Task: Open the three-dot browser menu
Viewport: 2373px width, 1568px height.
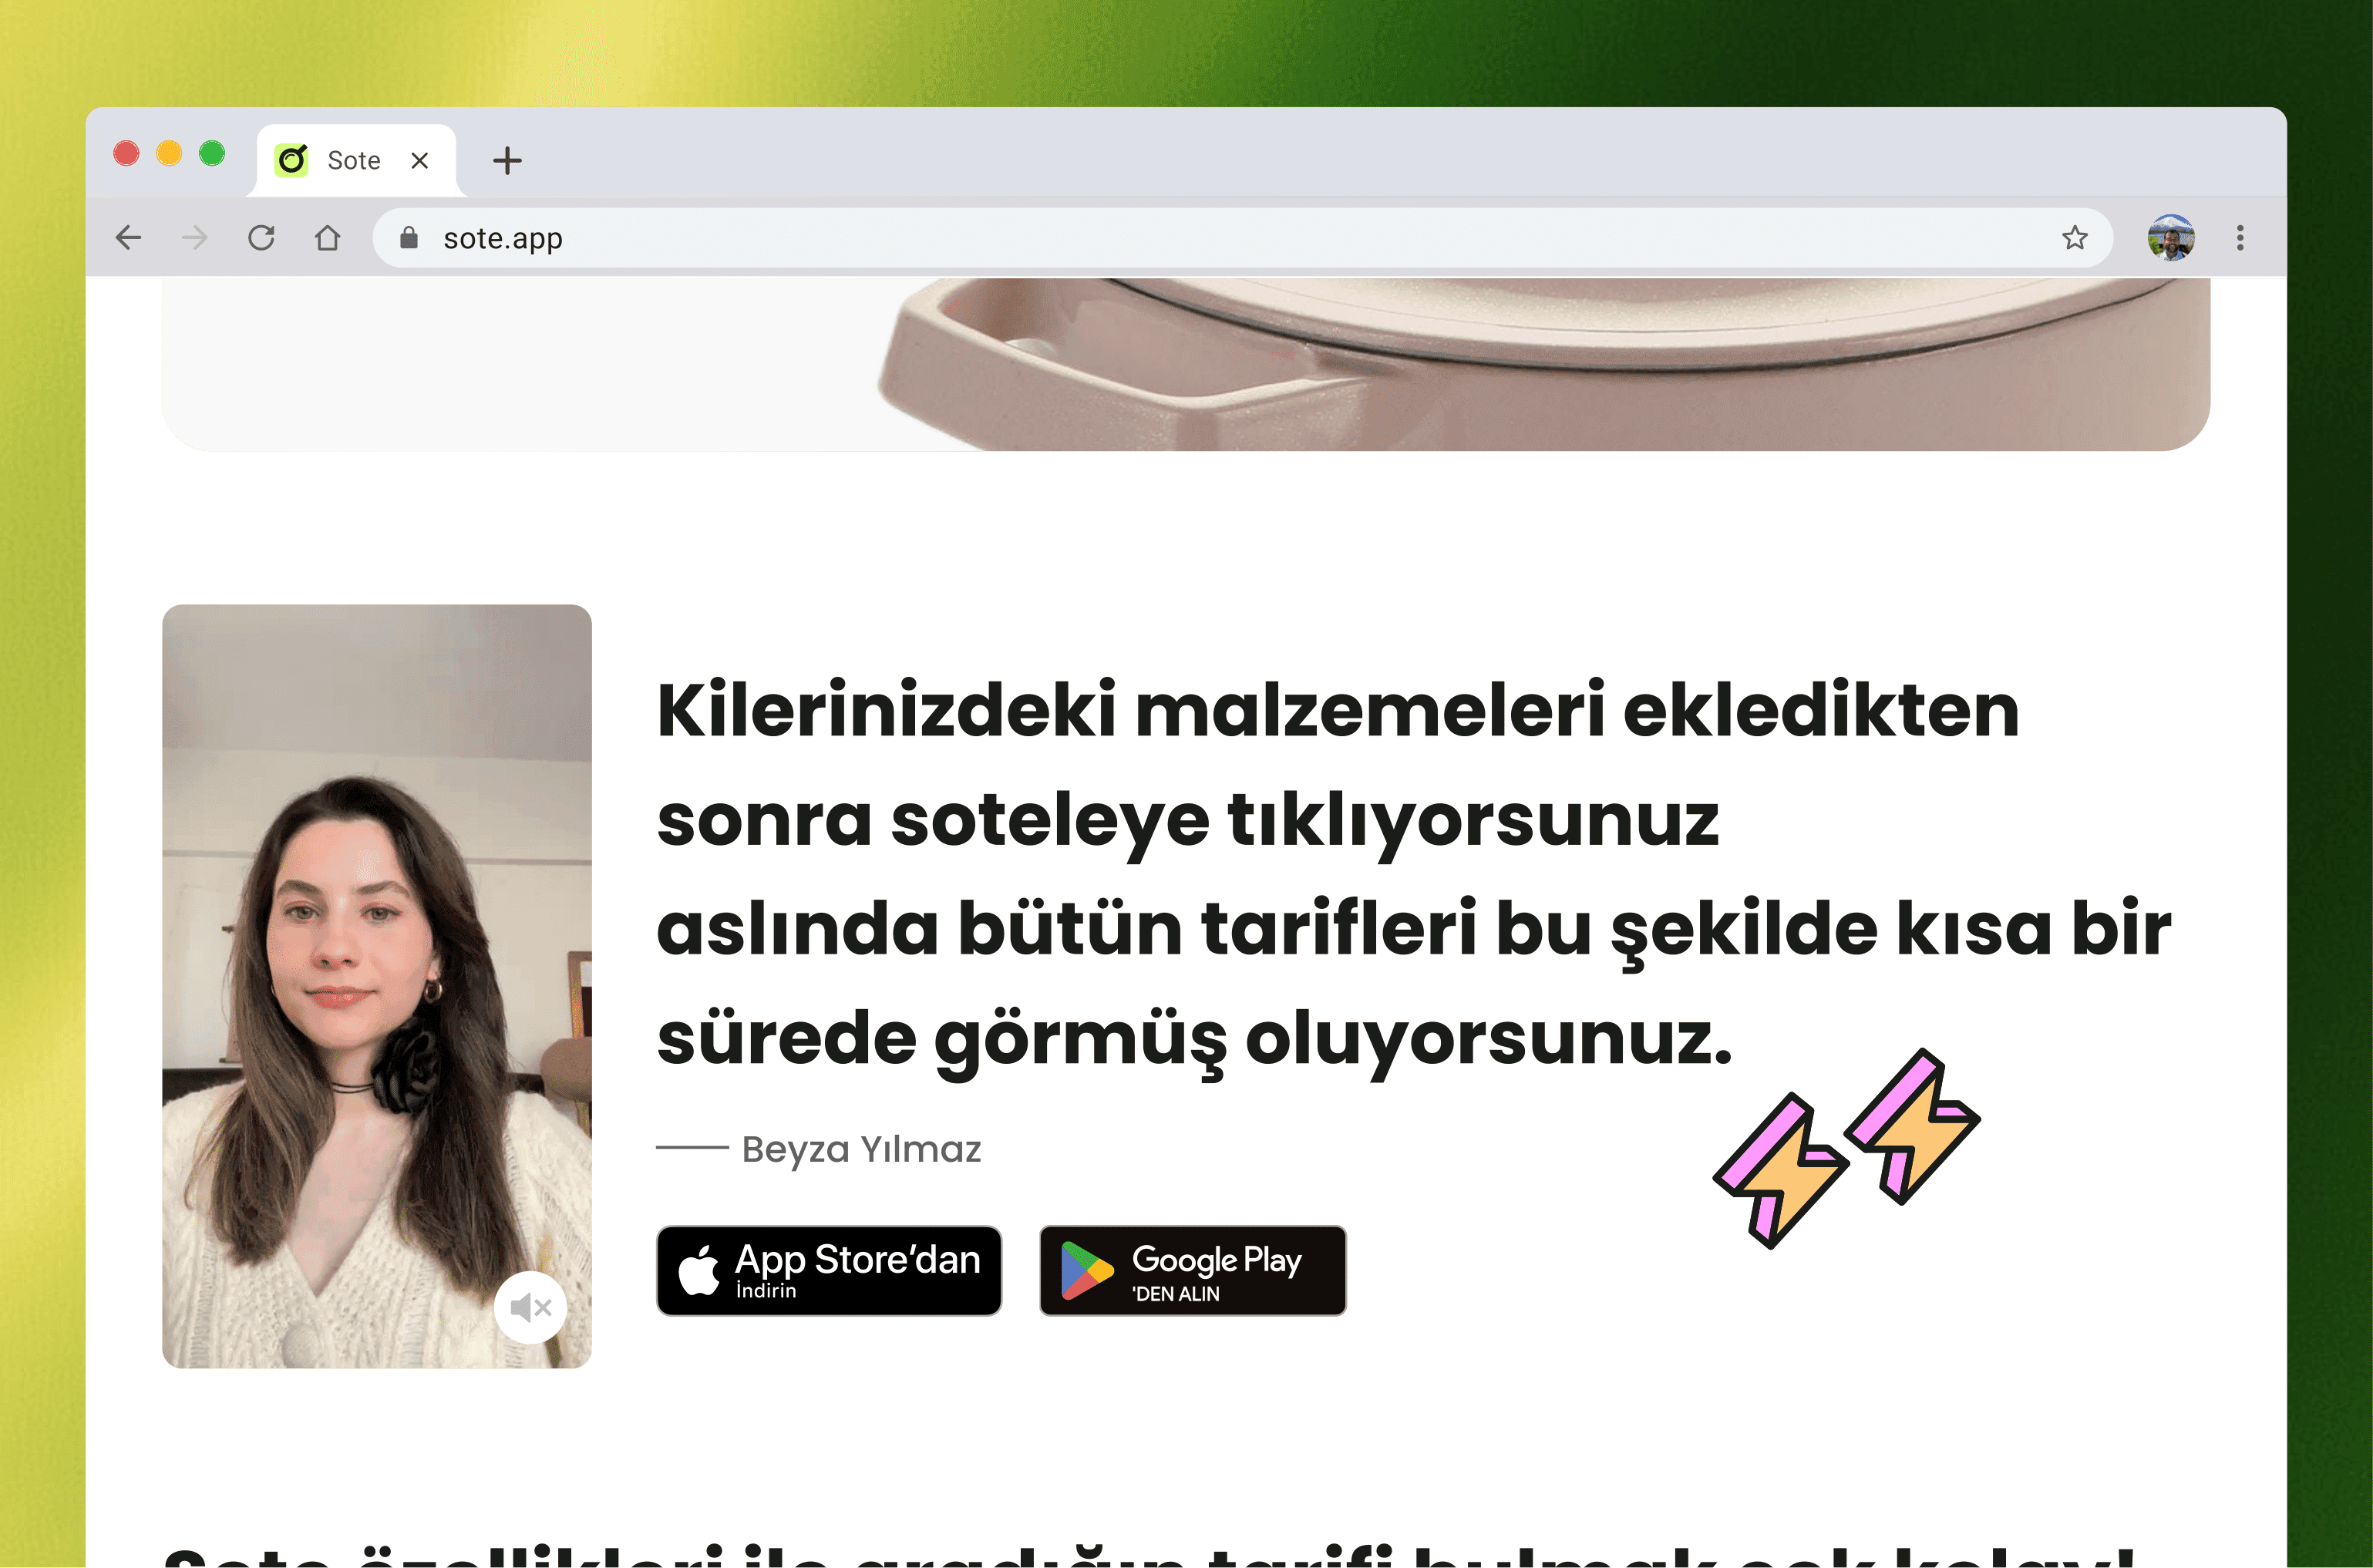Action: [x=2240, y=238]
